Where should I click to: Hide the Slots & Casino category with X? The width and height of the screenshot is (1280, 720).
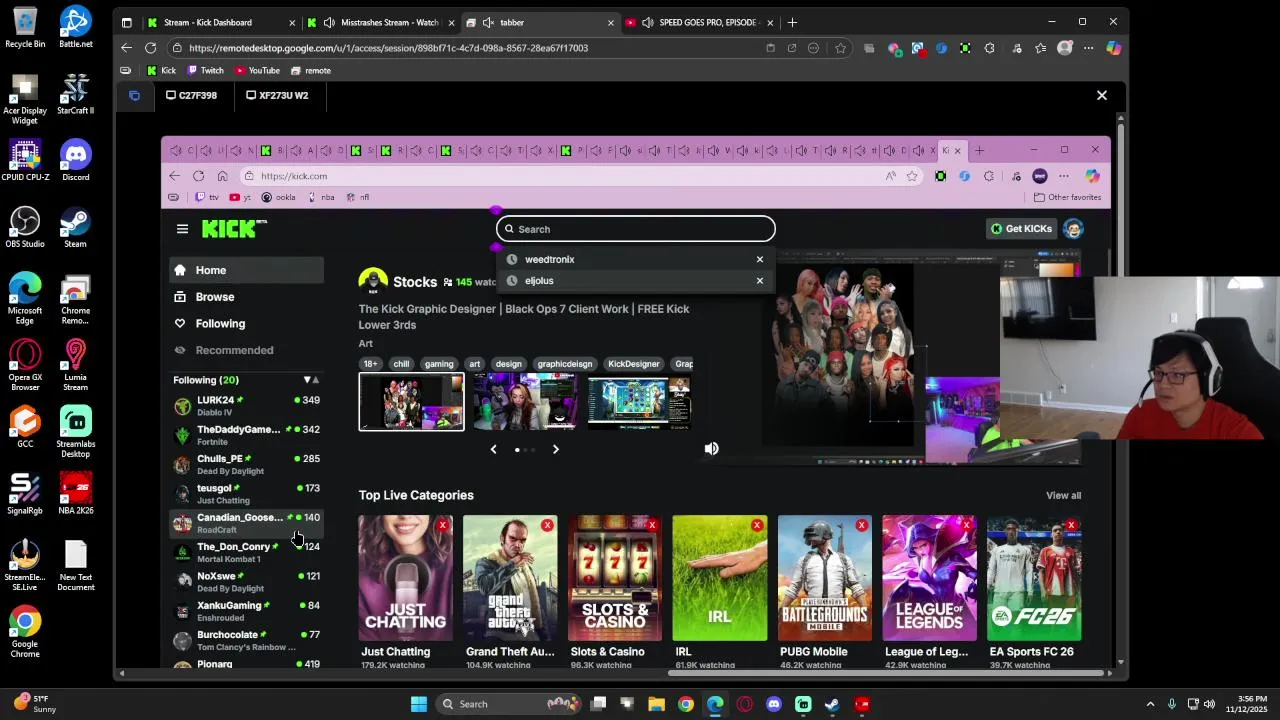tap(652, 525)
